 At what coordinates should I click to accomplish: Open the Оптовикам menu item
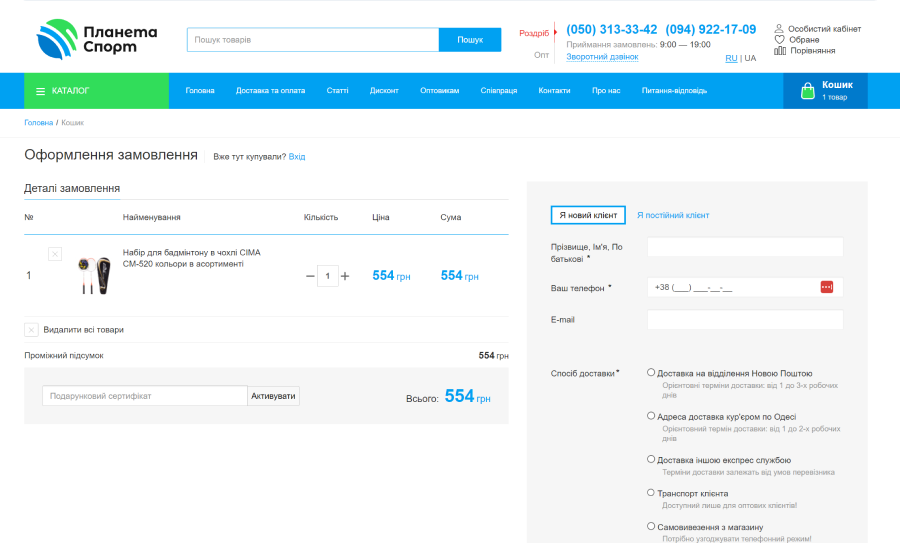click(x=440, y=91)
